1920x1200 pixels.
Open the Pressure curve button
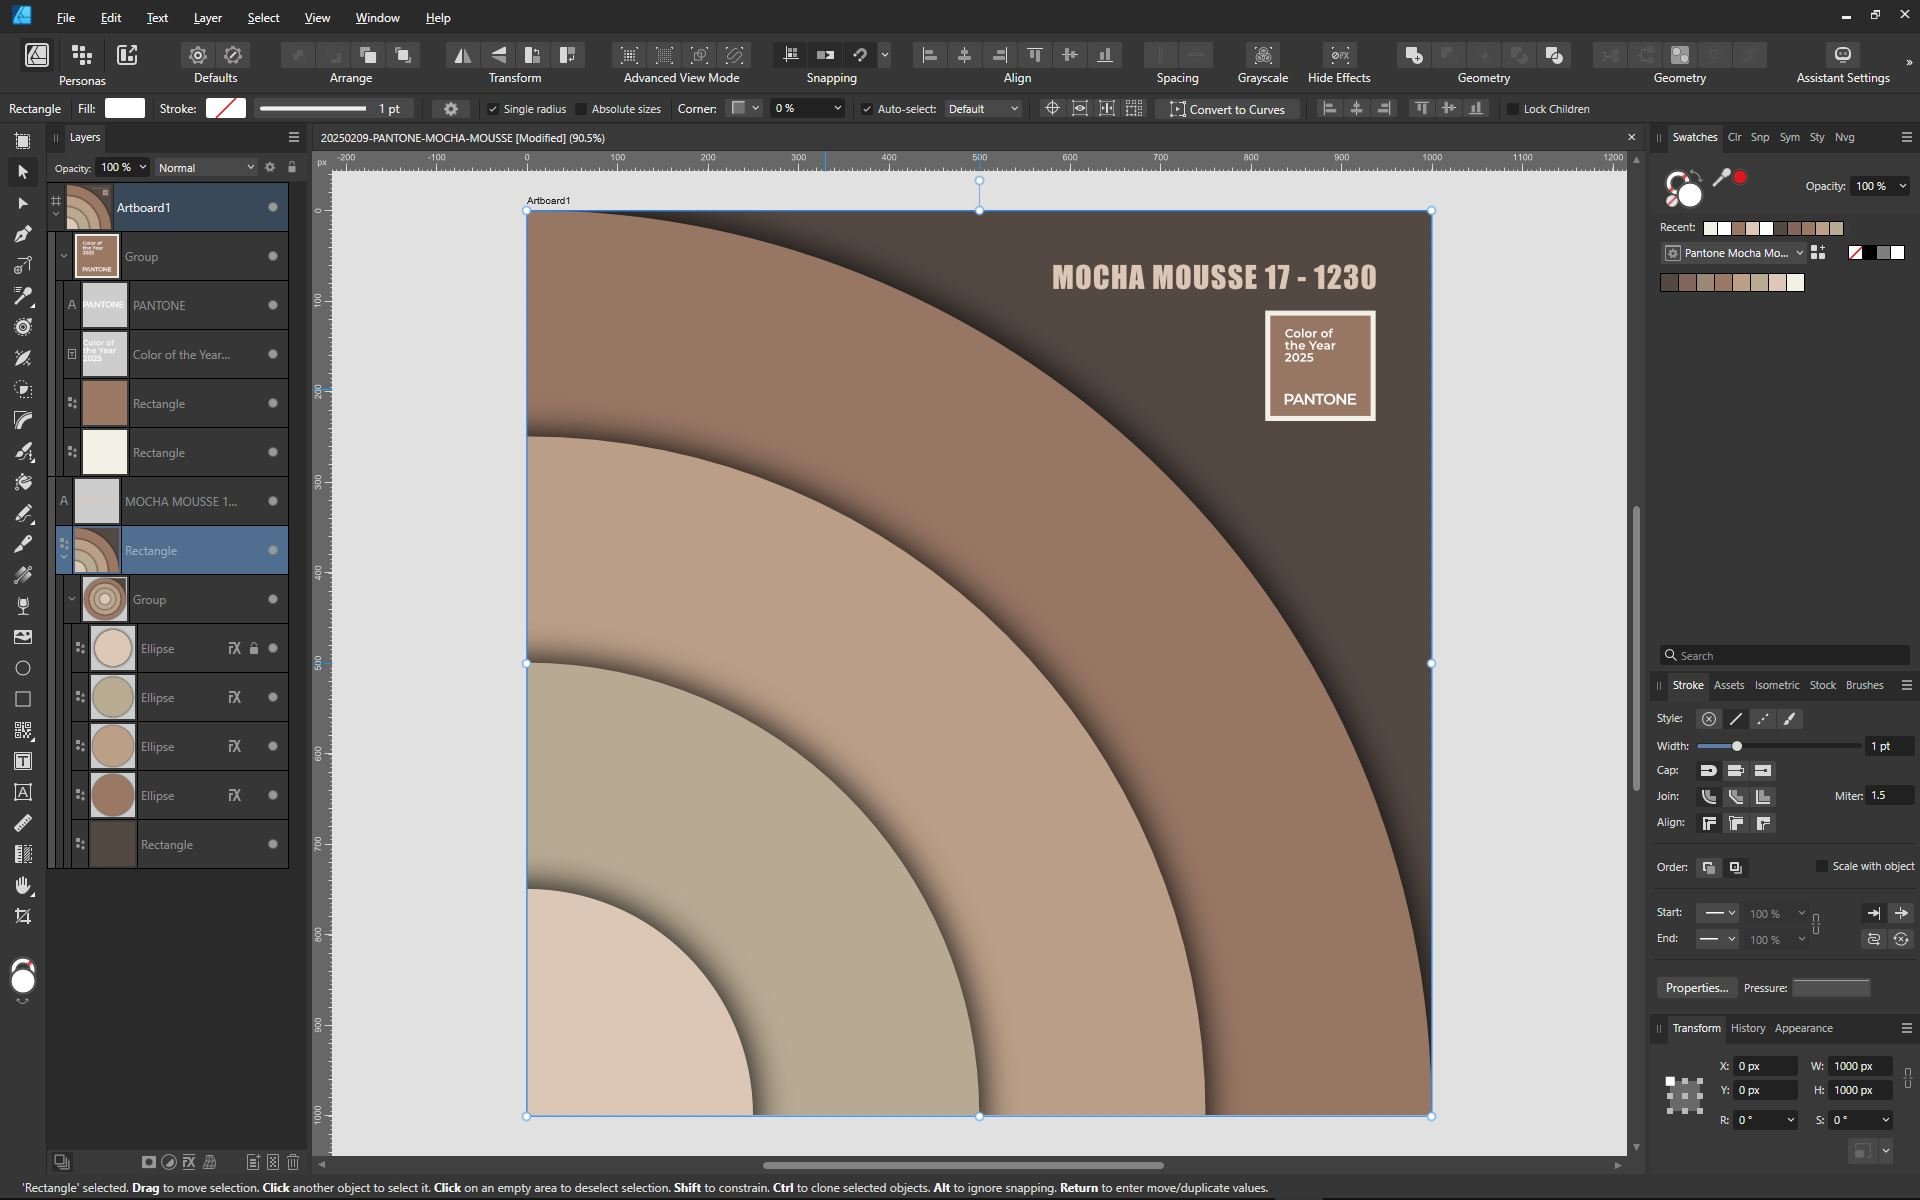click(1831, 988)
